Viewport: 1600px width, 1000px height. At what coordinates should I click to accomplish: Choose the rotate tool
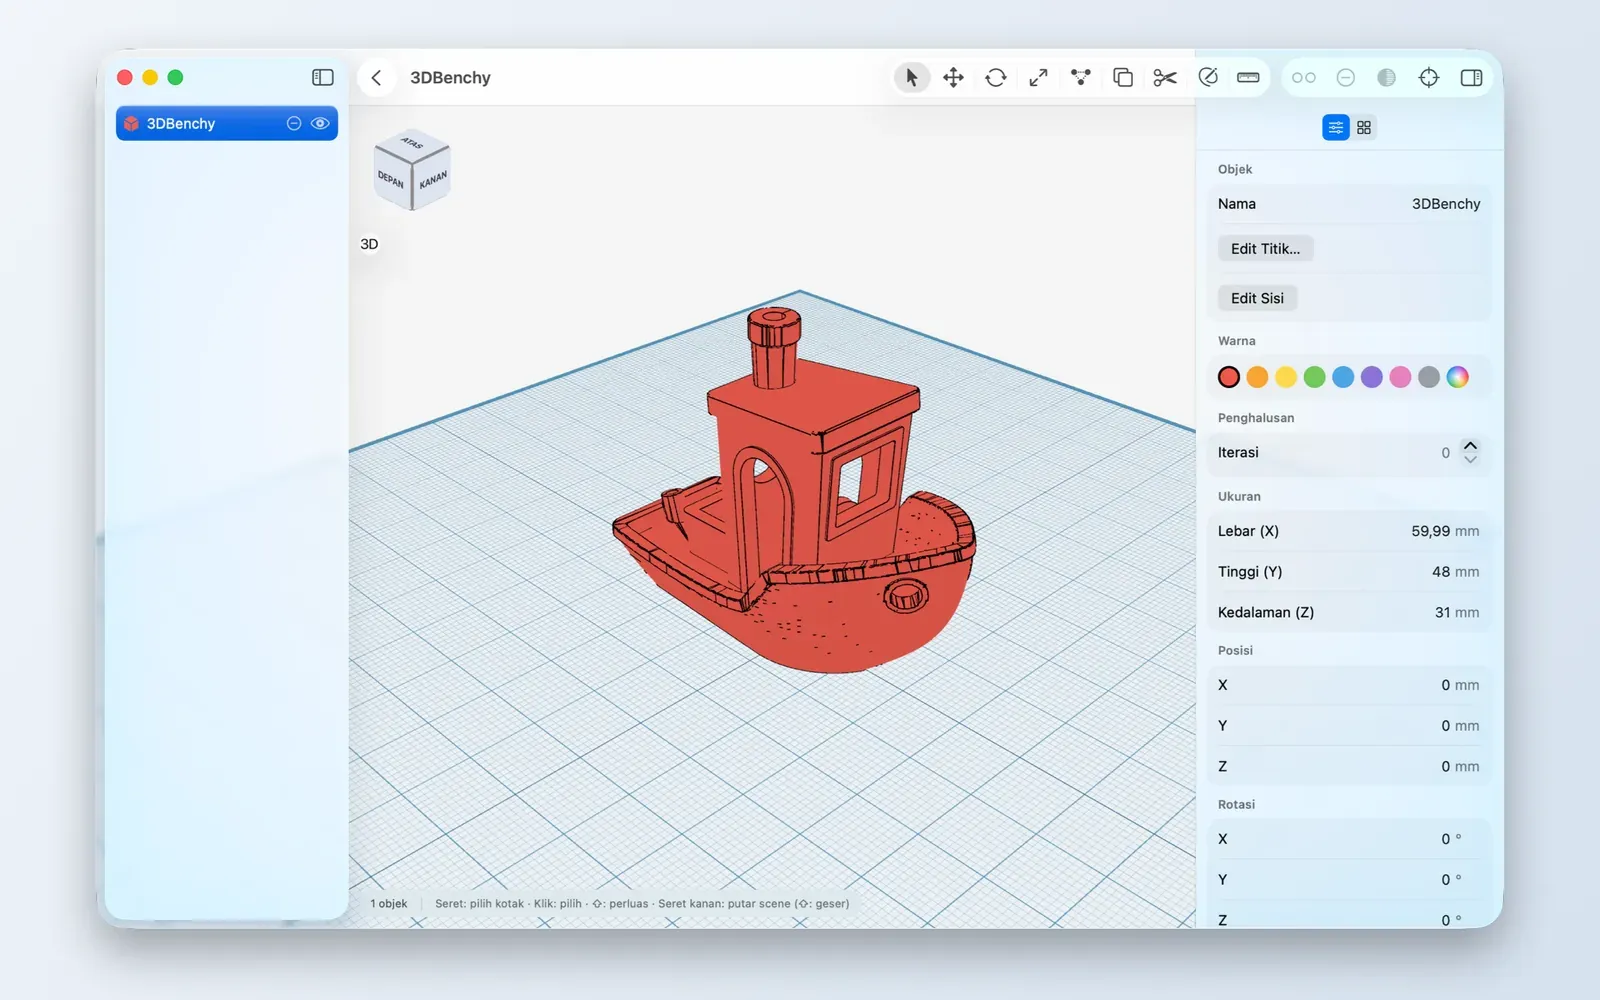click(x=996, y=77)
